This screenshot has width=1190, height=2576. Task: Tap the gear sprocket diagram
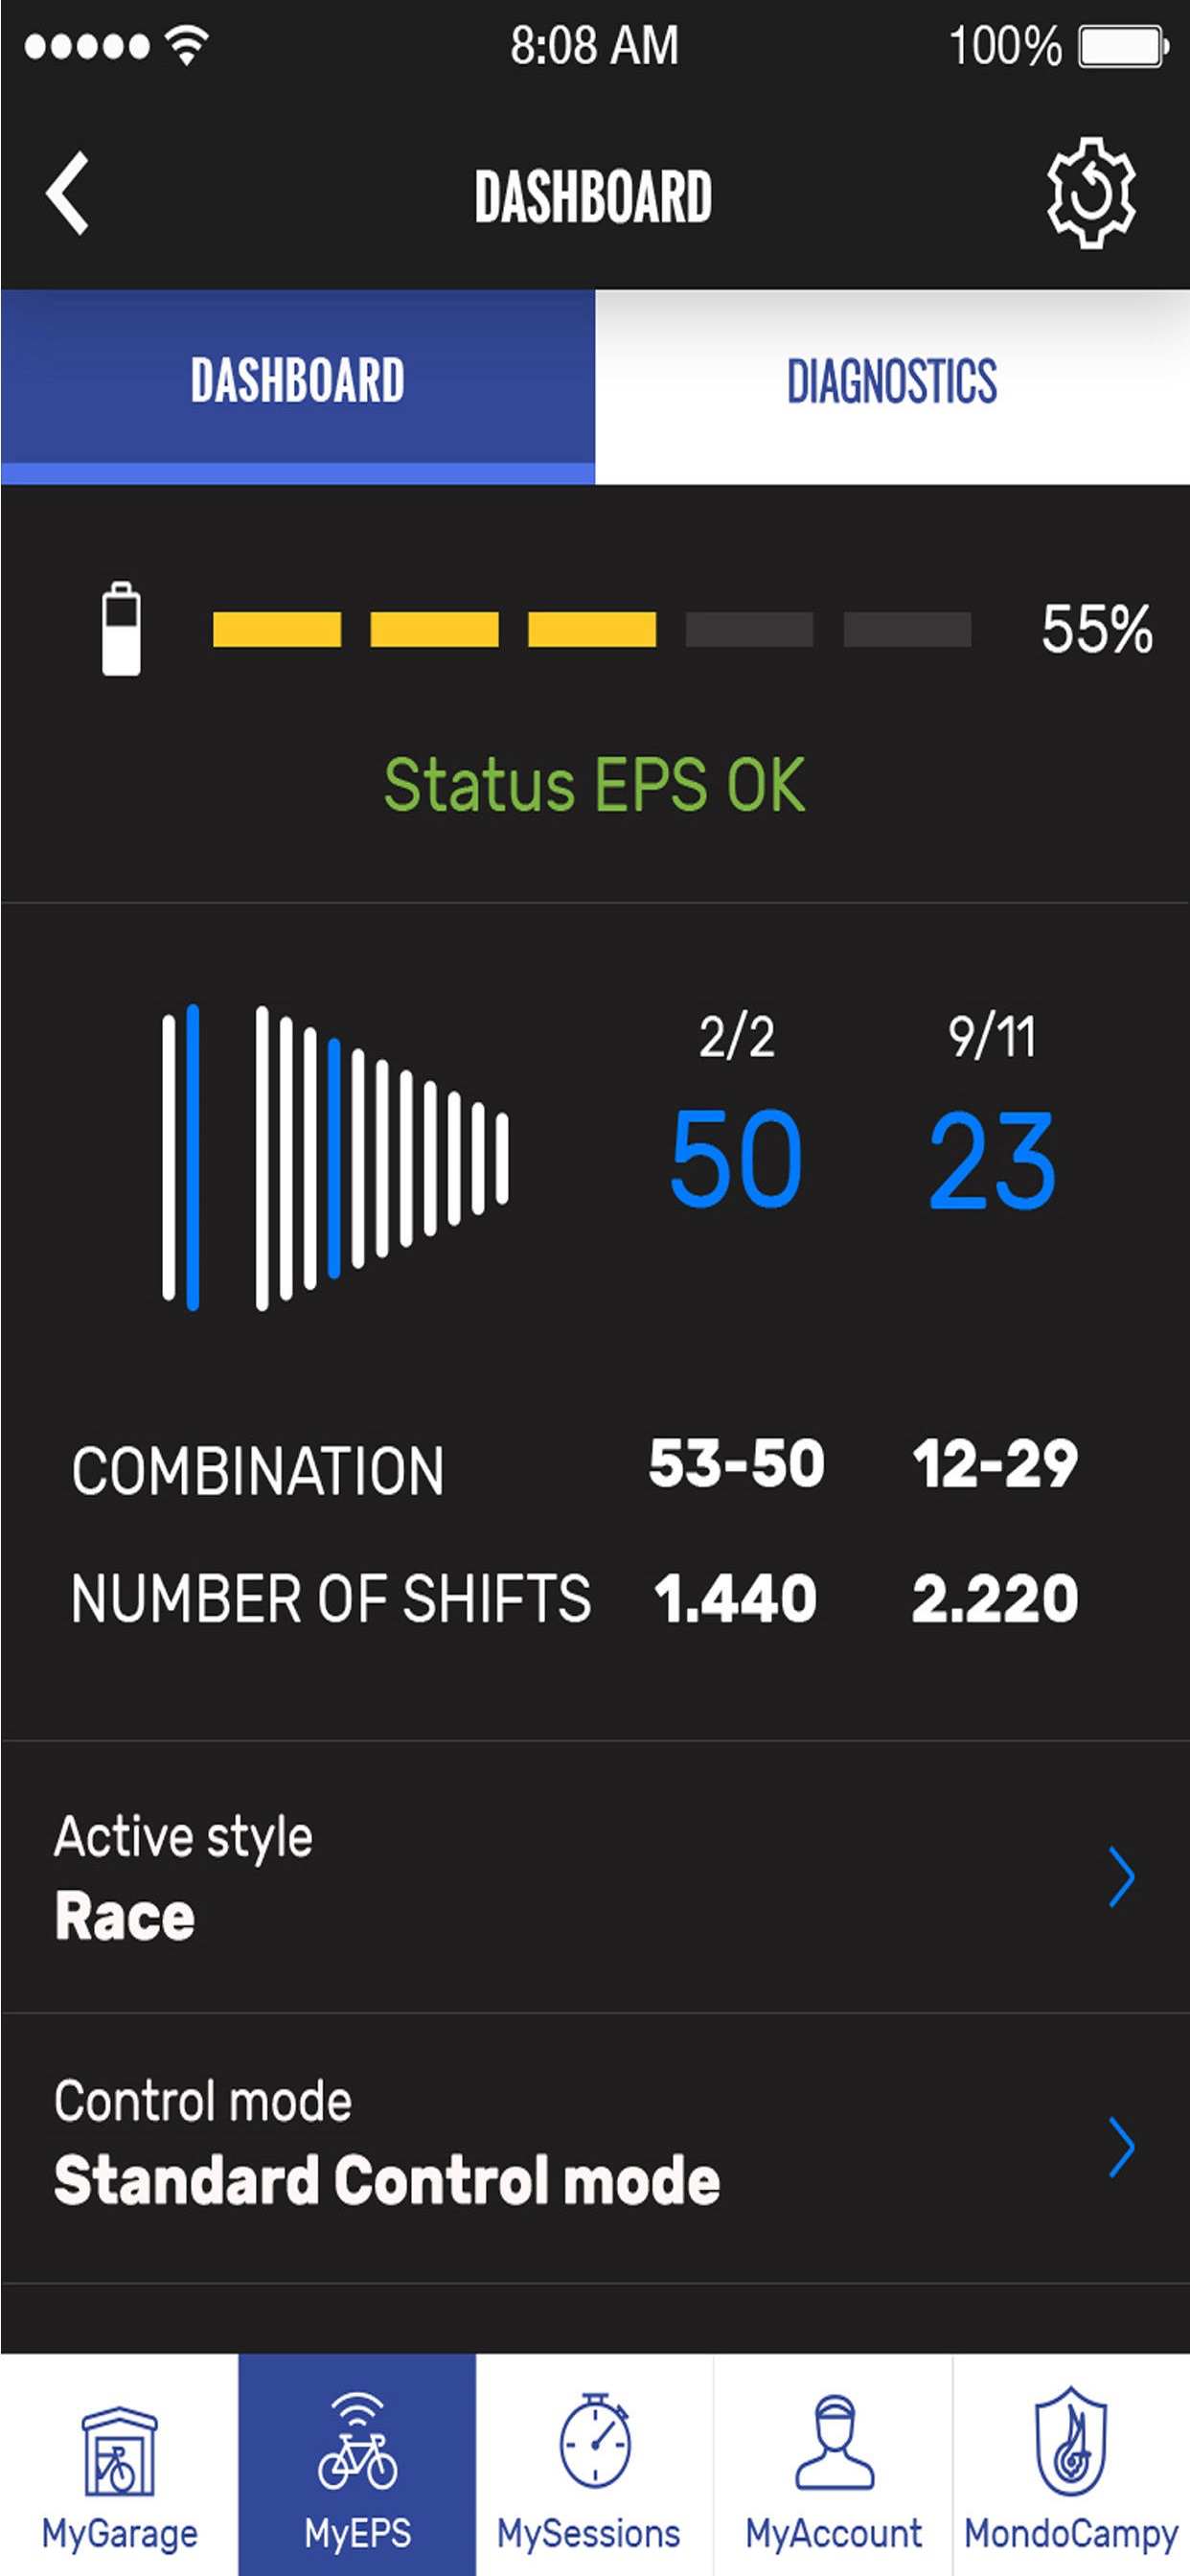pyautogui.click(x=335, y=1157)
